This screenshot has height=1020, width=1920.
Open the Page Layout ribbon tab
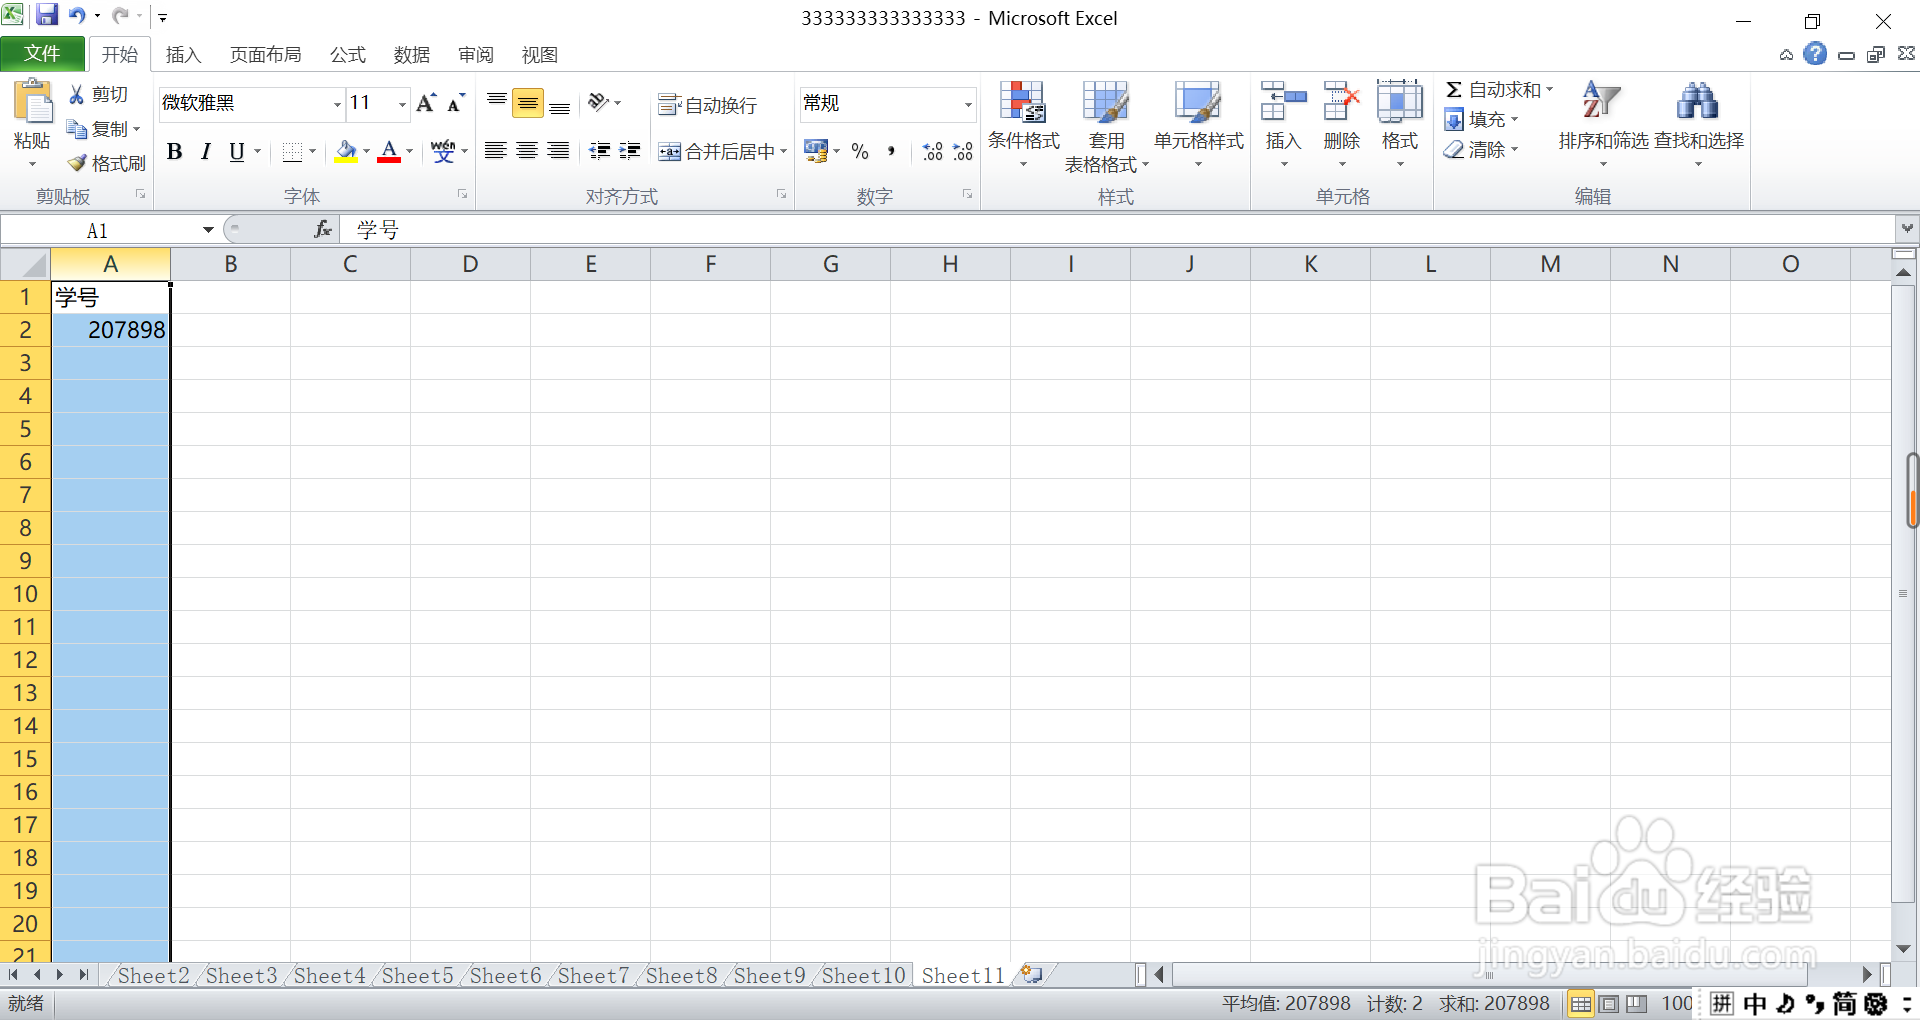(x=265, y=55)
